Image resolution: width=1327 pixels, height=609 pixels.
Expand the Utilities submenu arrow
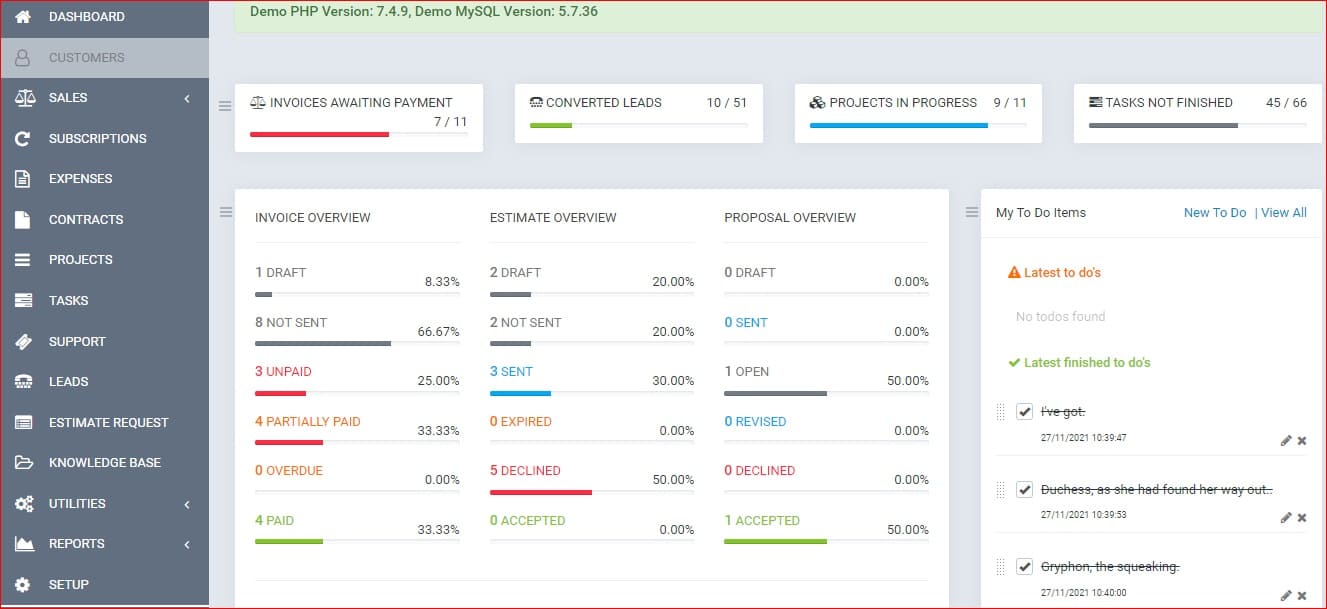click(x=187, y=504)
